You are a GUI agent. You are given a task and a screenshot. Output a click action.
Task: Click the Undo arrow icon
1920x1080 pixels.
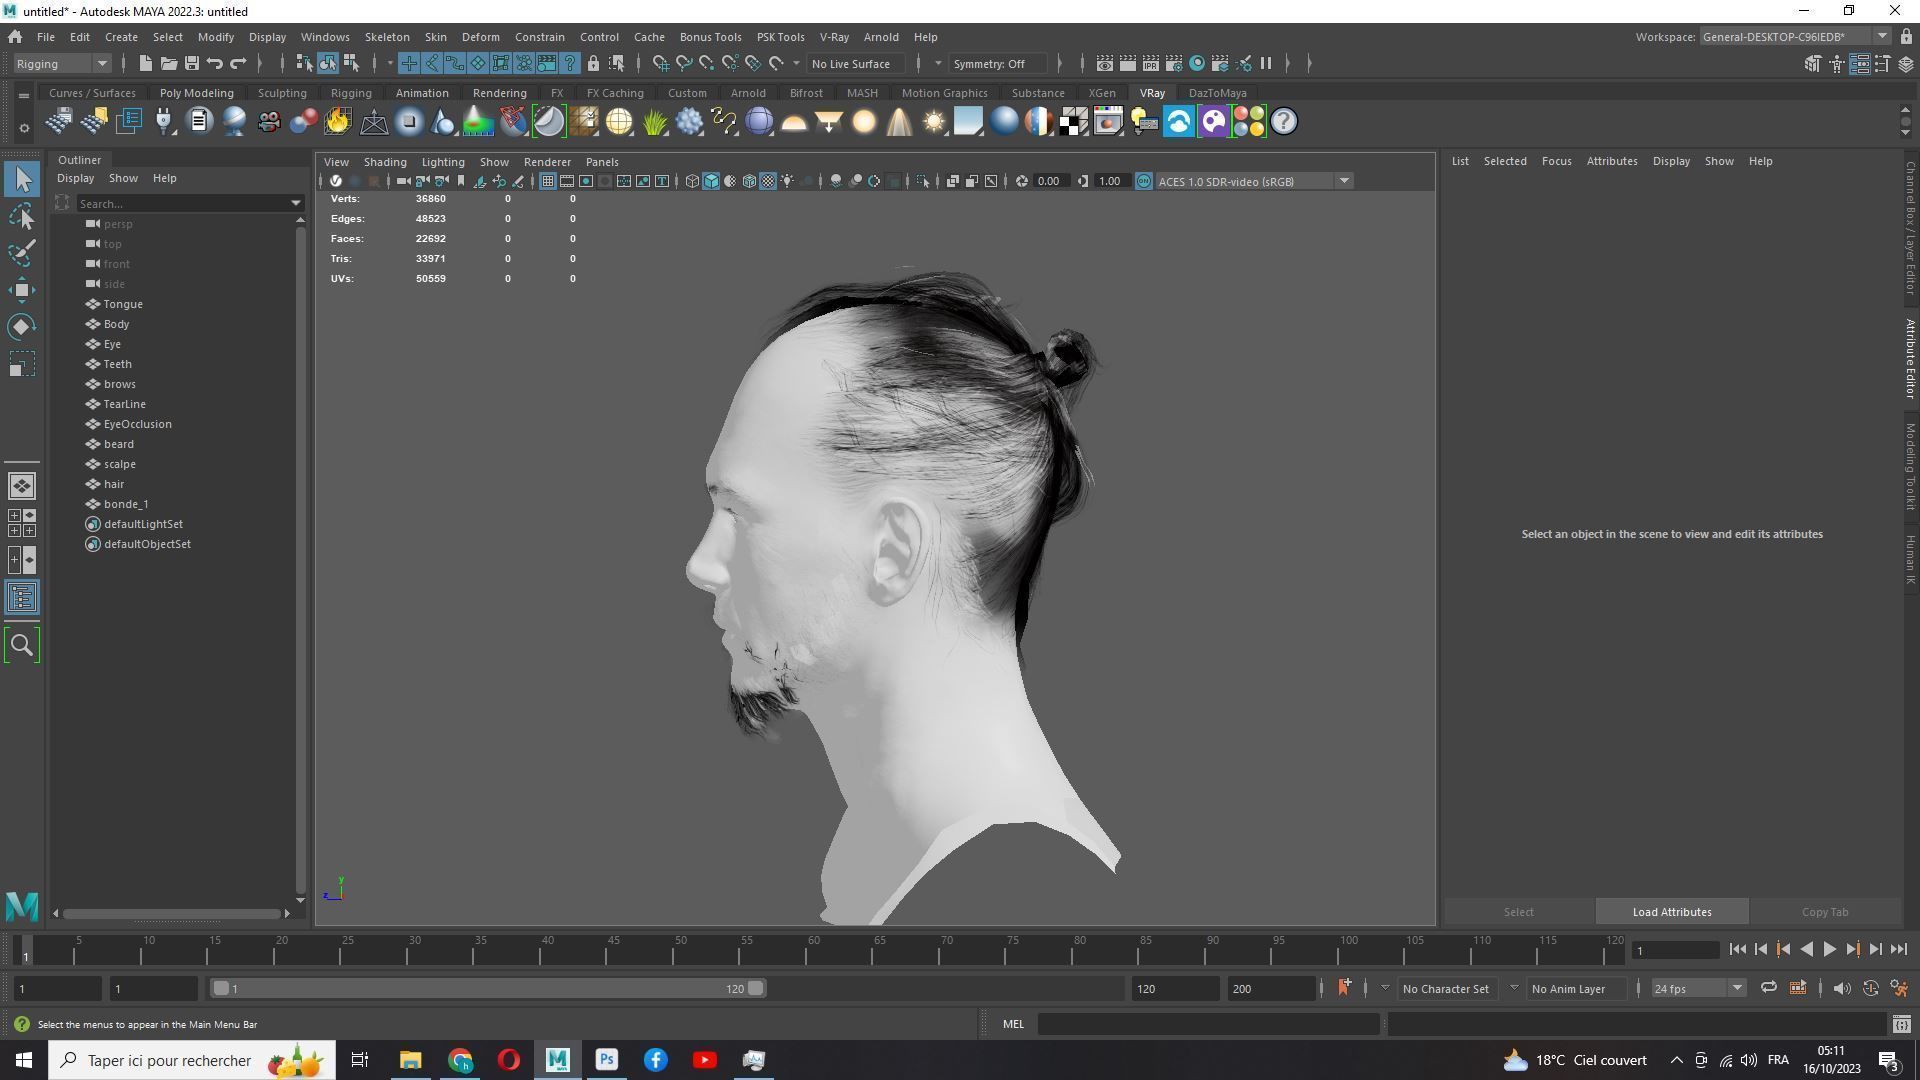[x=214, y=63]
